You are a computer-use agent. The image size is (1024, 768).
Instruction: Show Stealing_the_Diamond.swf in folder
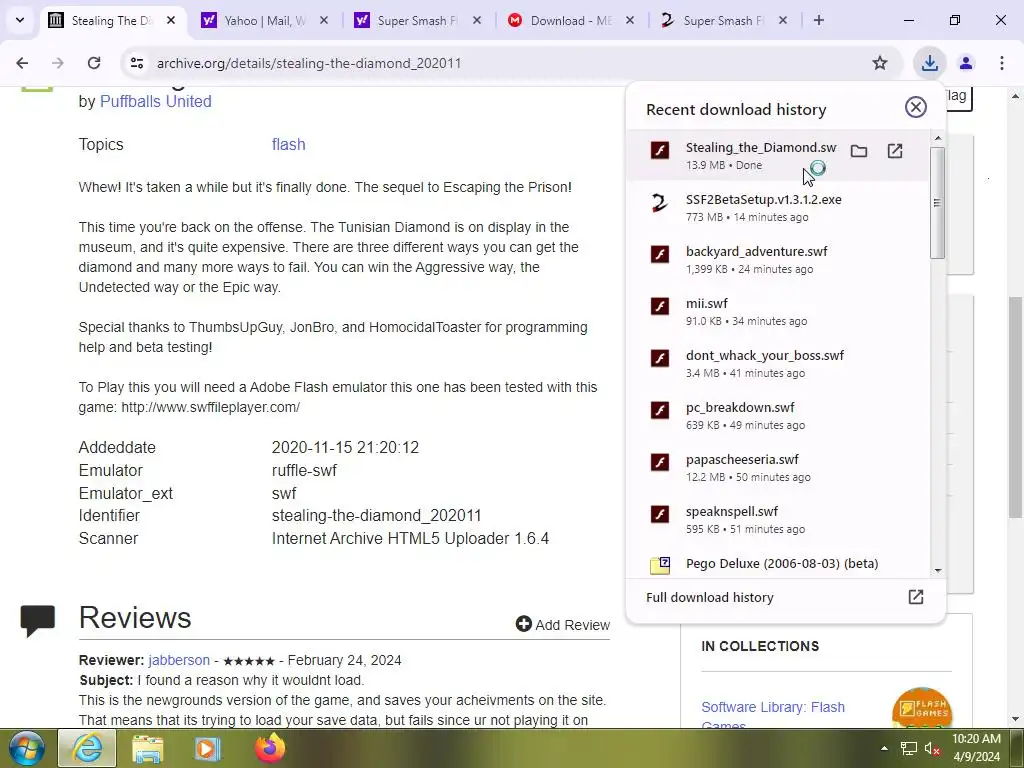point(859,152)
